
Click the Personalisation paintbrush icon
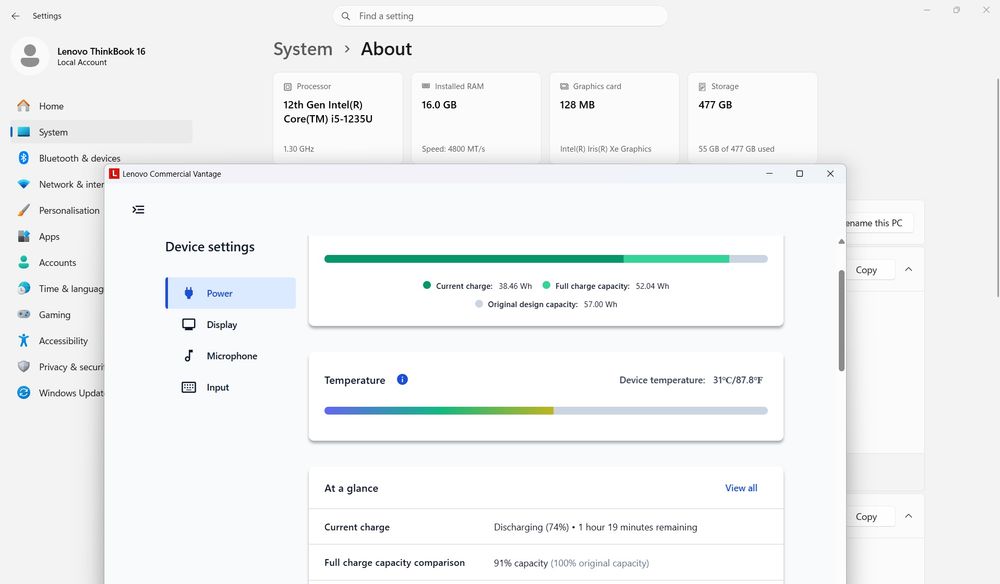pos(24,210)
